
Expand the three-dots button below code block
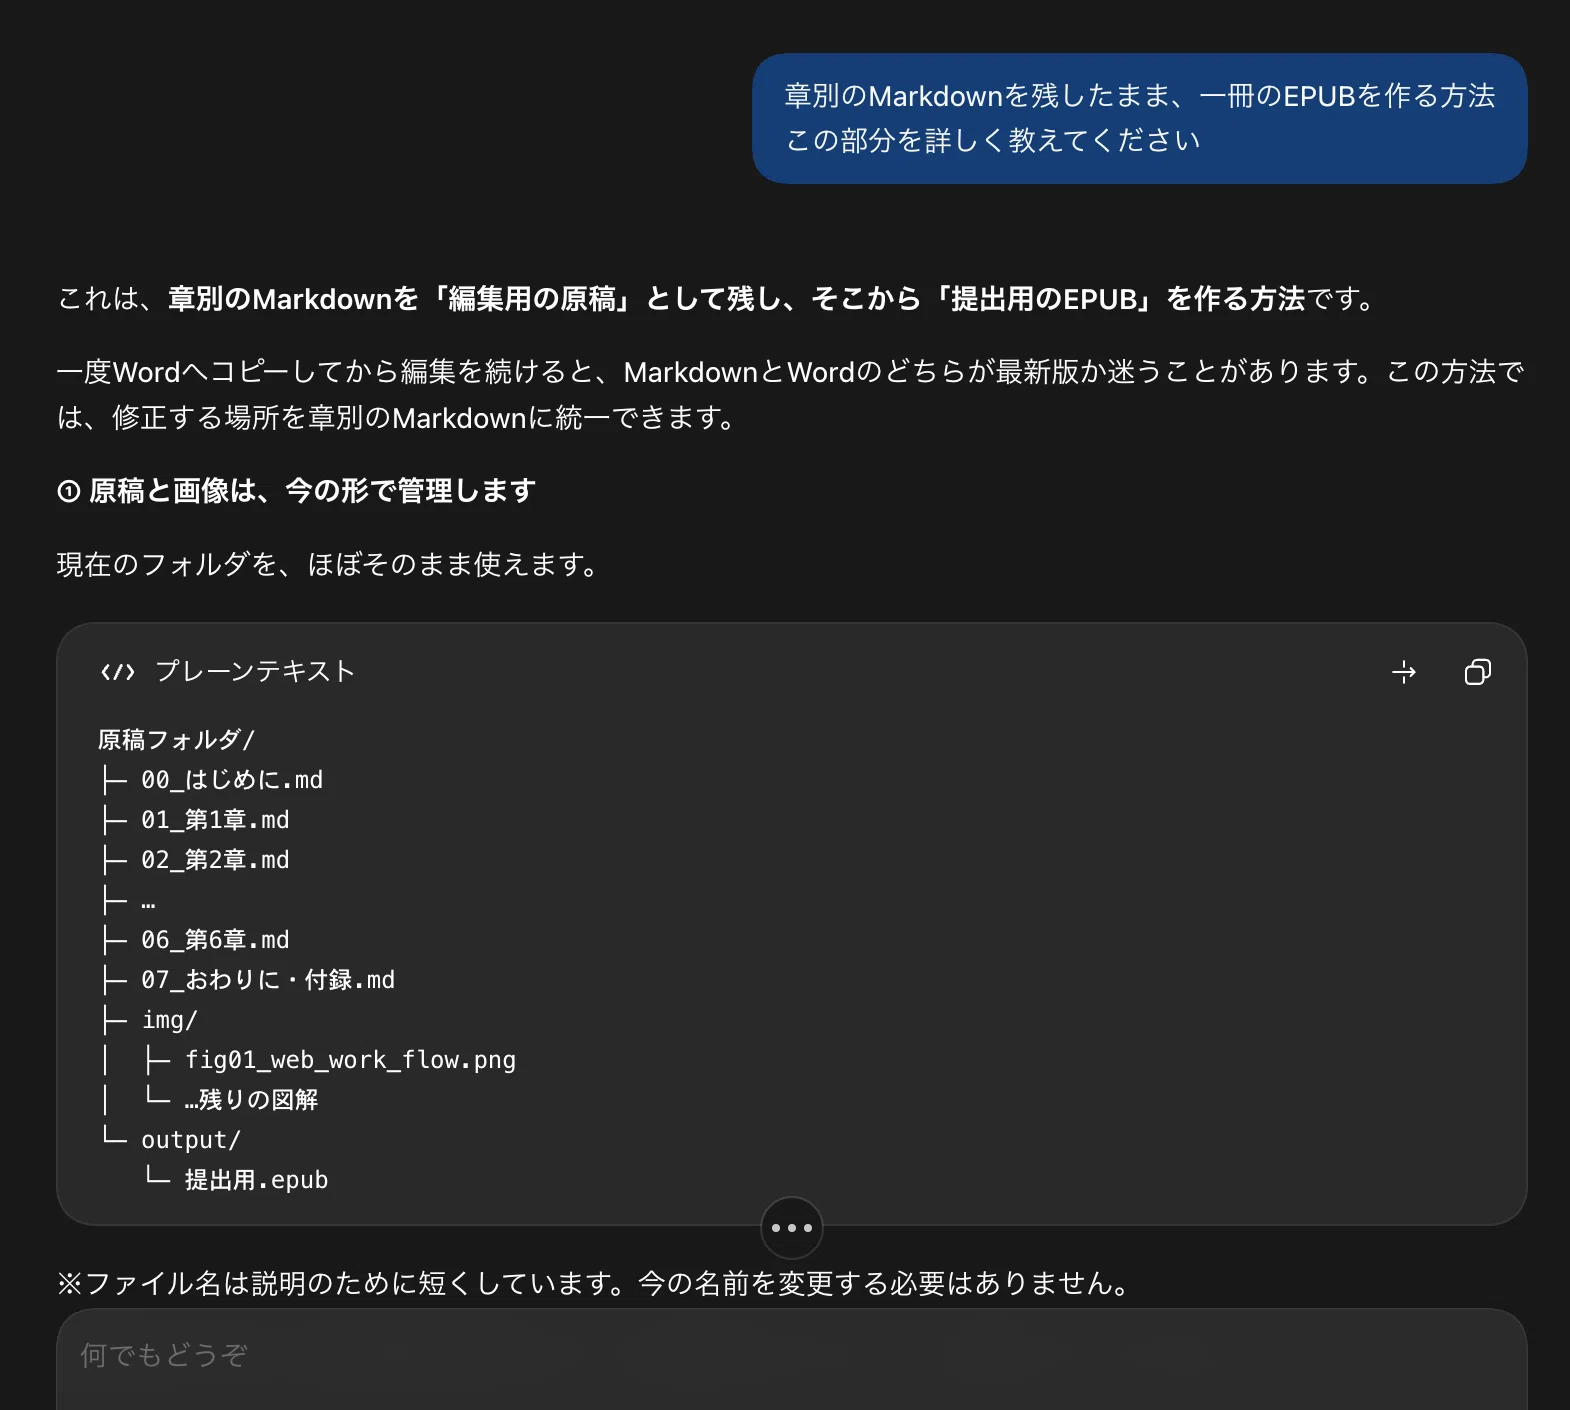pyautogui.click(x=792, y=1228)
